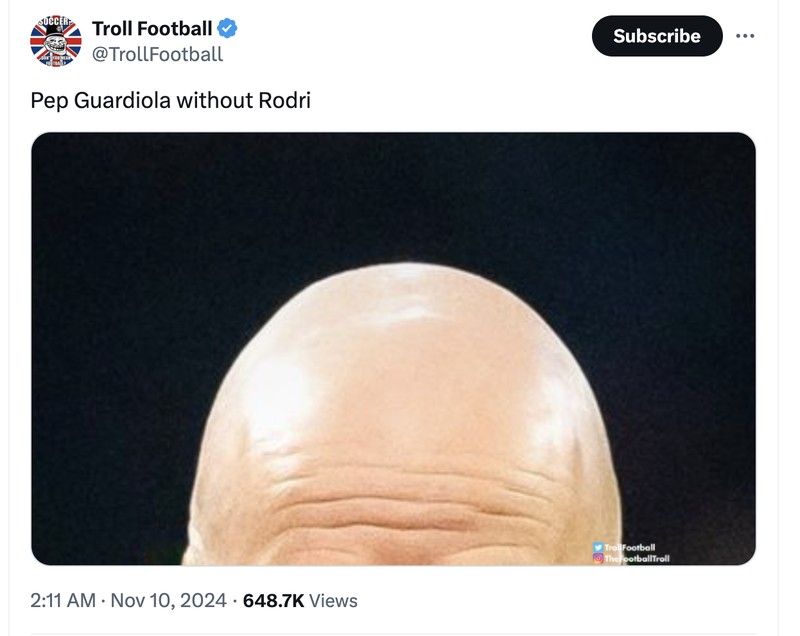Click the TheFootballTroll watermark text on the image

[x=637, y=558]
